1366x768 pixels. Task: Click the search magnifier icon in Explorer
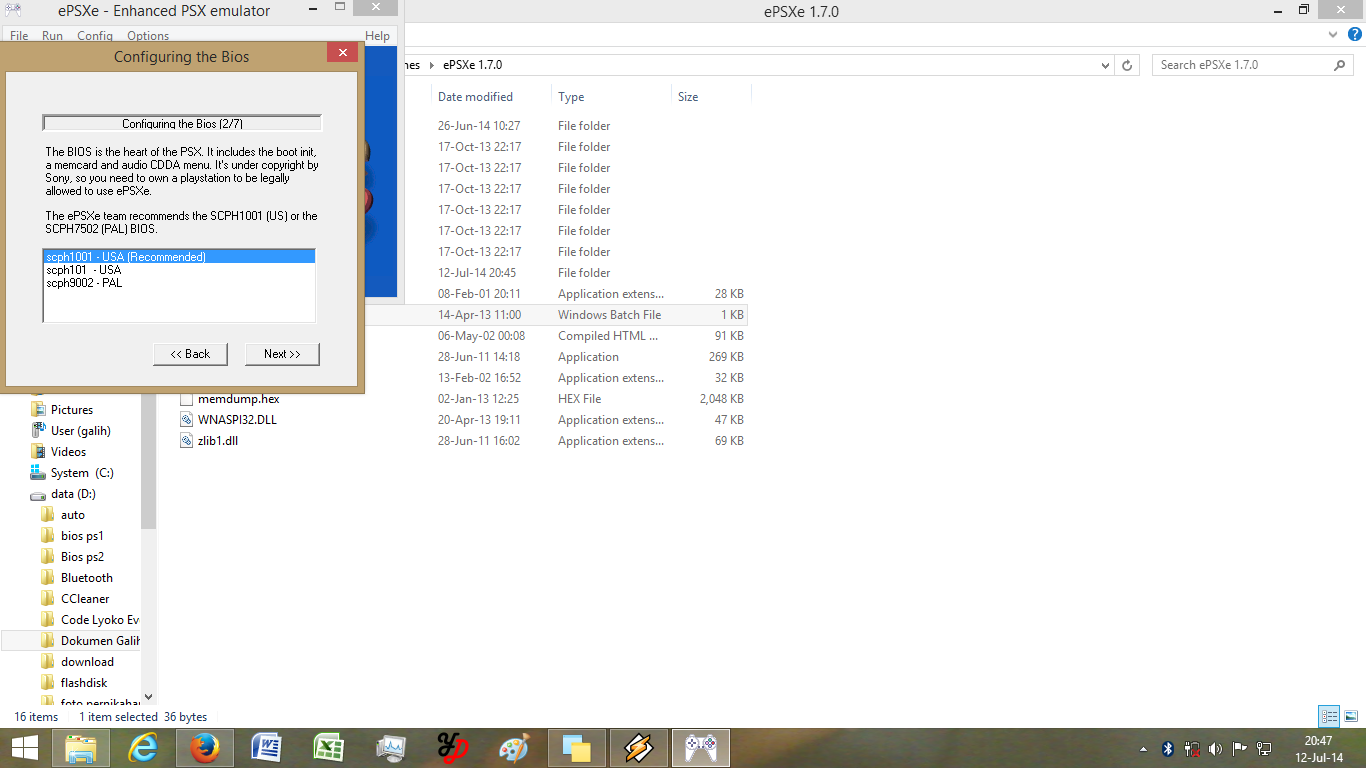(x=1340, y=65)
